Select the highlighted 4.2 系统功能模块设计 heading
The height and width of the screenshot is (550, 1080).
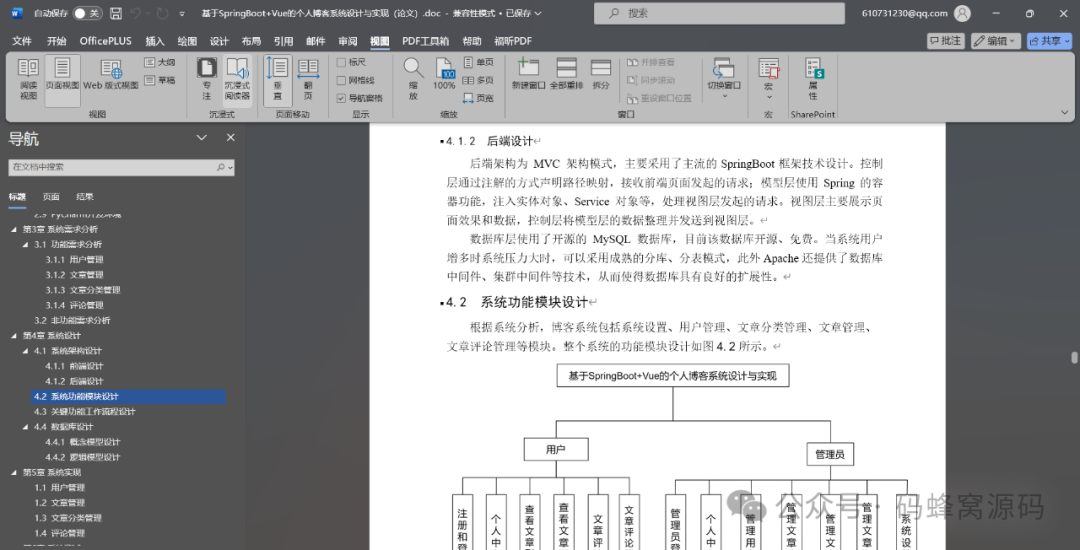[x=128, y=396]
